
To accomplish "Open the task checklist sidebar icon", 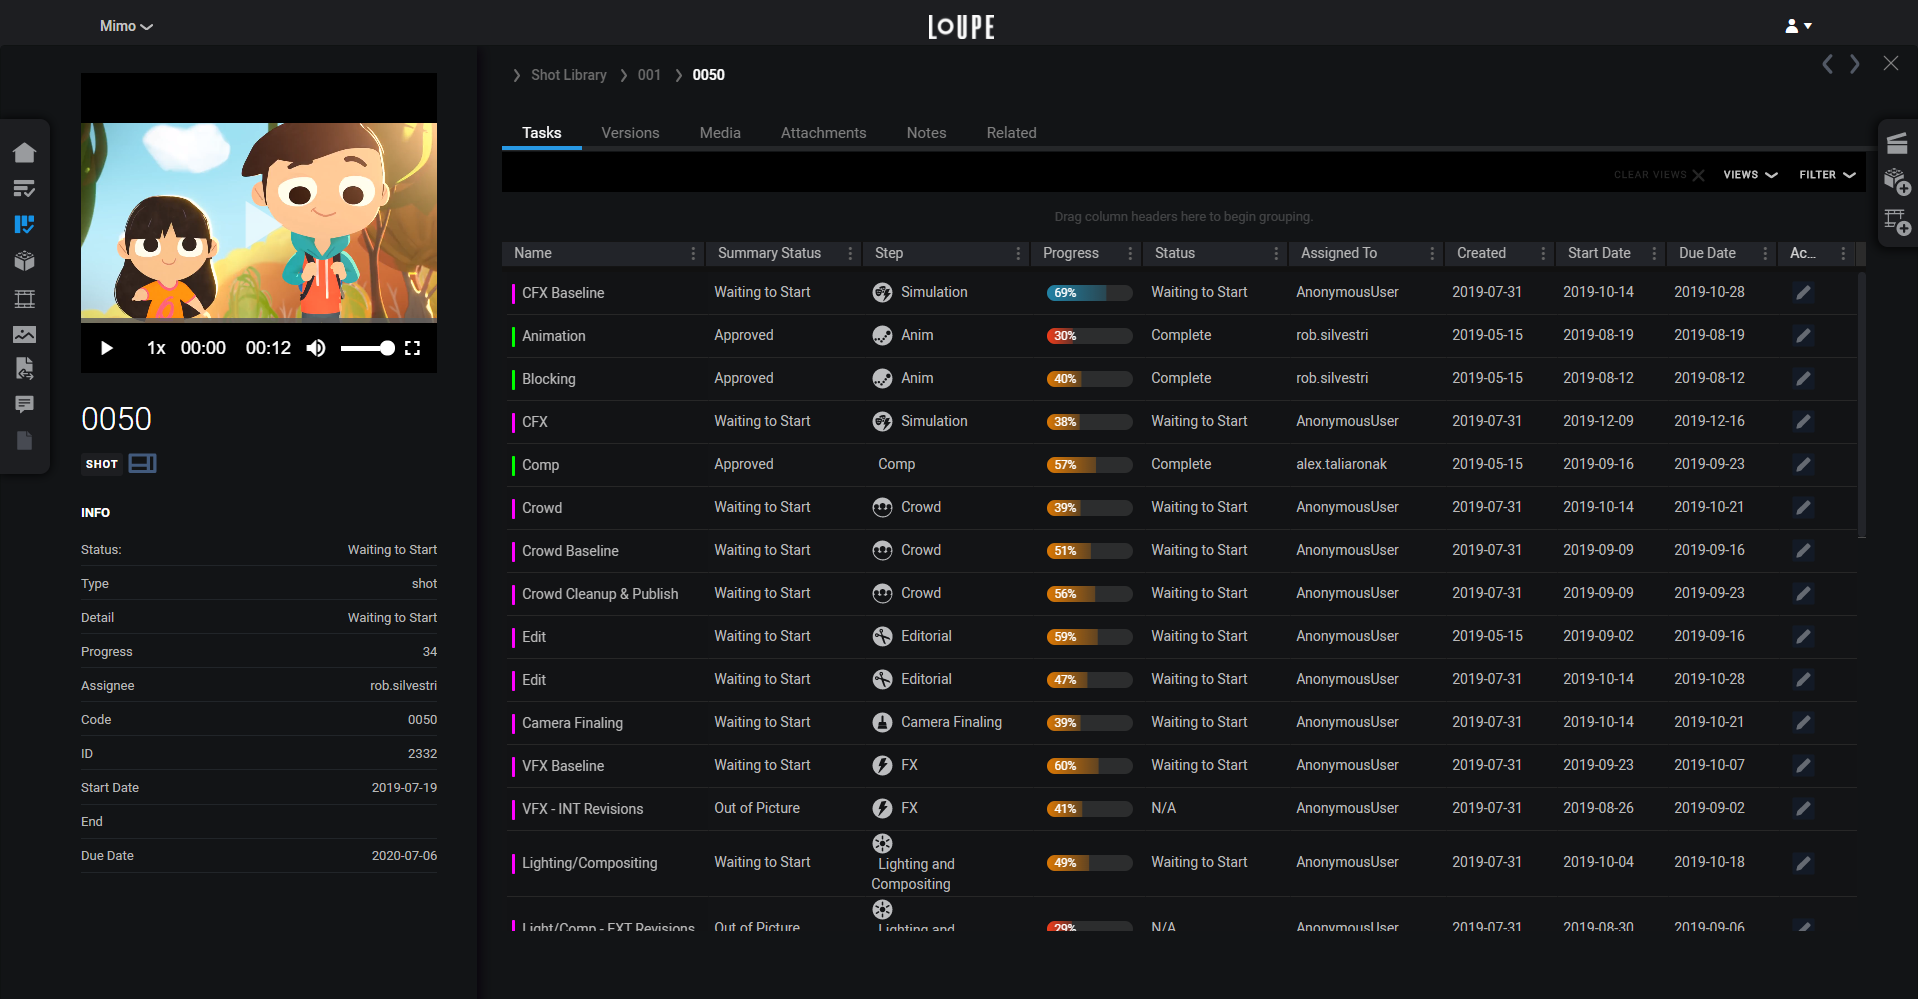I will pyautogui.click(x=25, y=188).
